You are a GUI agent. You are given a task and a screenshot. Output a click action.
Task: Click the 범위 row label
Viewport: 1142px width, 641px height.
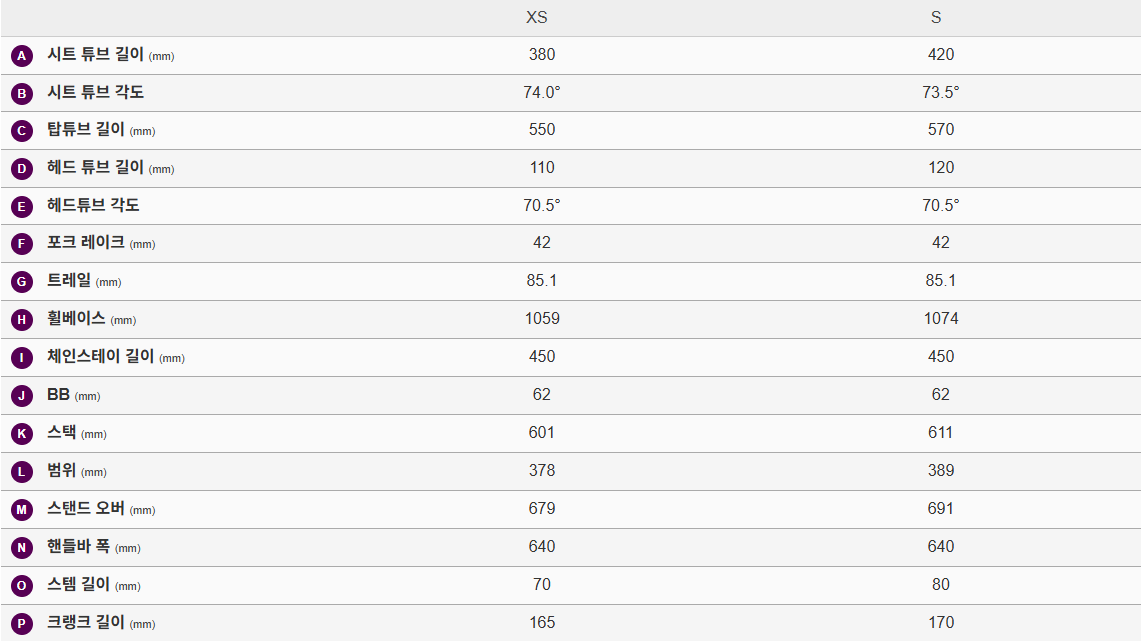[x=62, y=470]
